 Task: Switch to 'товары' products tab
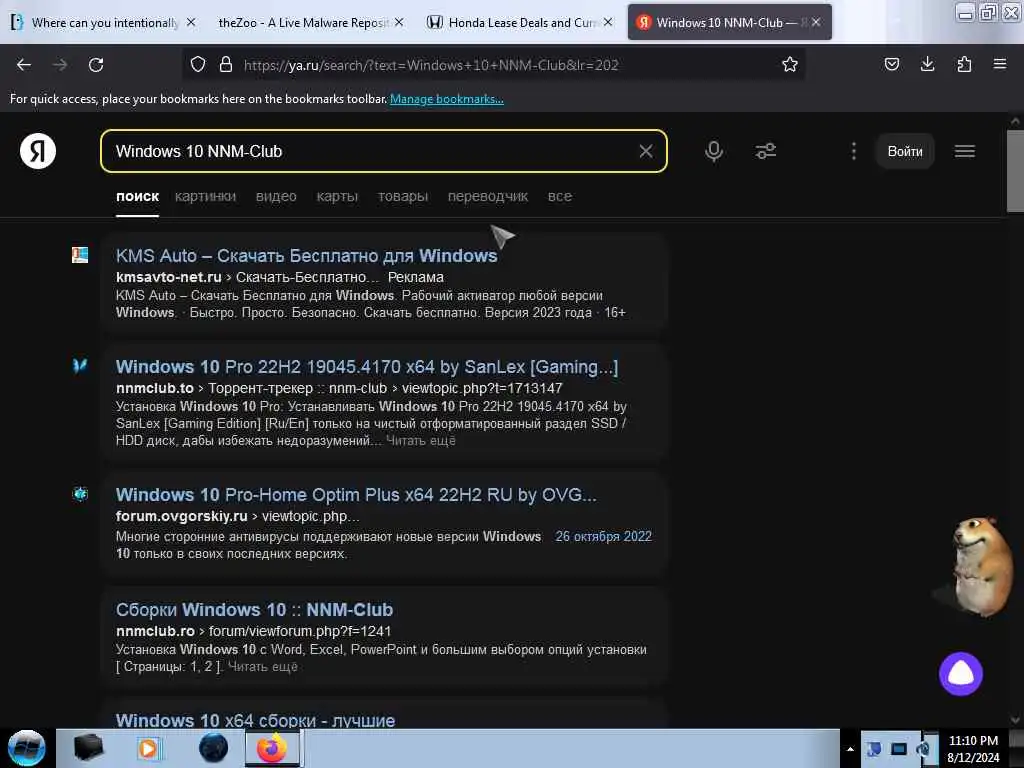(402, 197)
